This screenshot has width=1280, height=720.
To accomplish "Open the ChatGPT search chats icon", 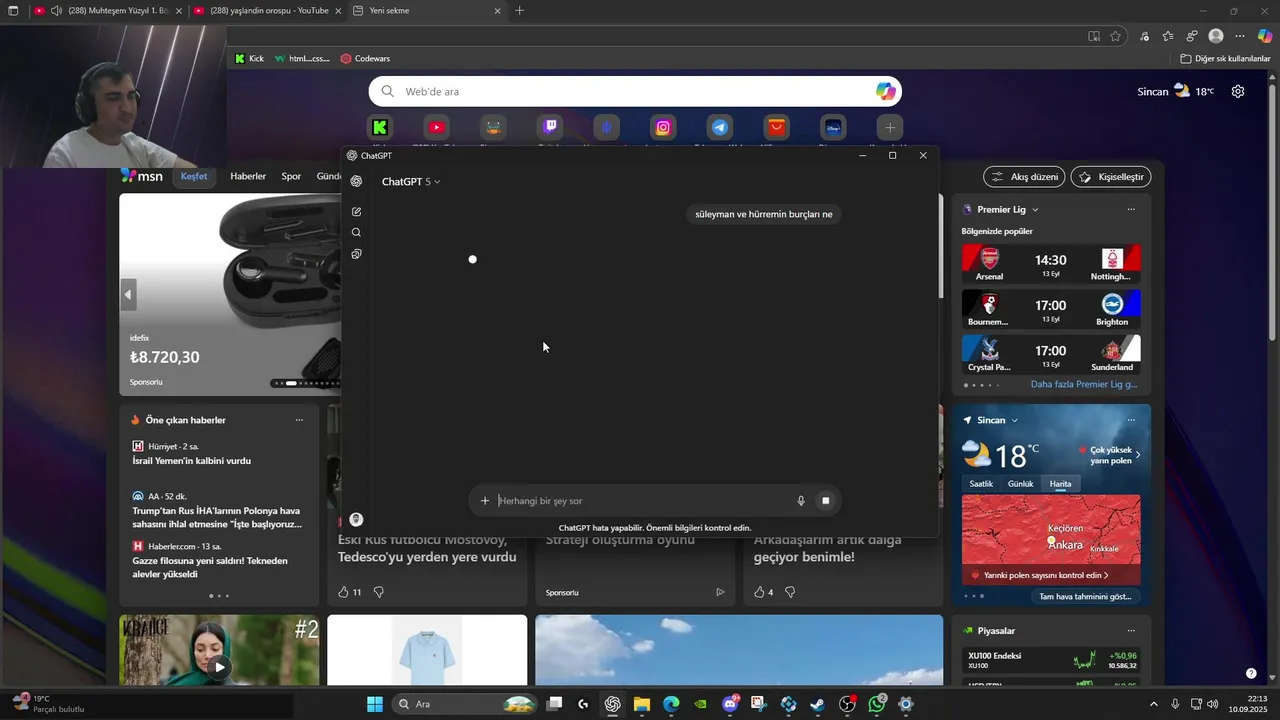I will pyautogui.click(x=356, y=233).
